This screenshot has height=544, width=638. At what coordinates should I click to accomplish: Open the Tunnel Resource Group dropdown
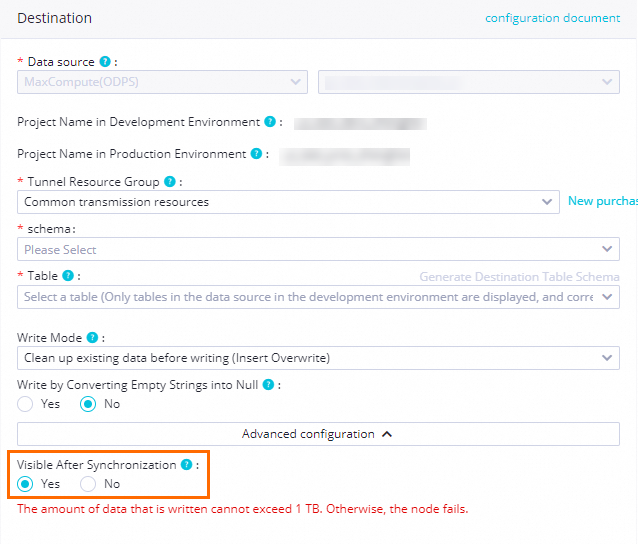(288, 202)
